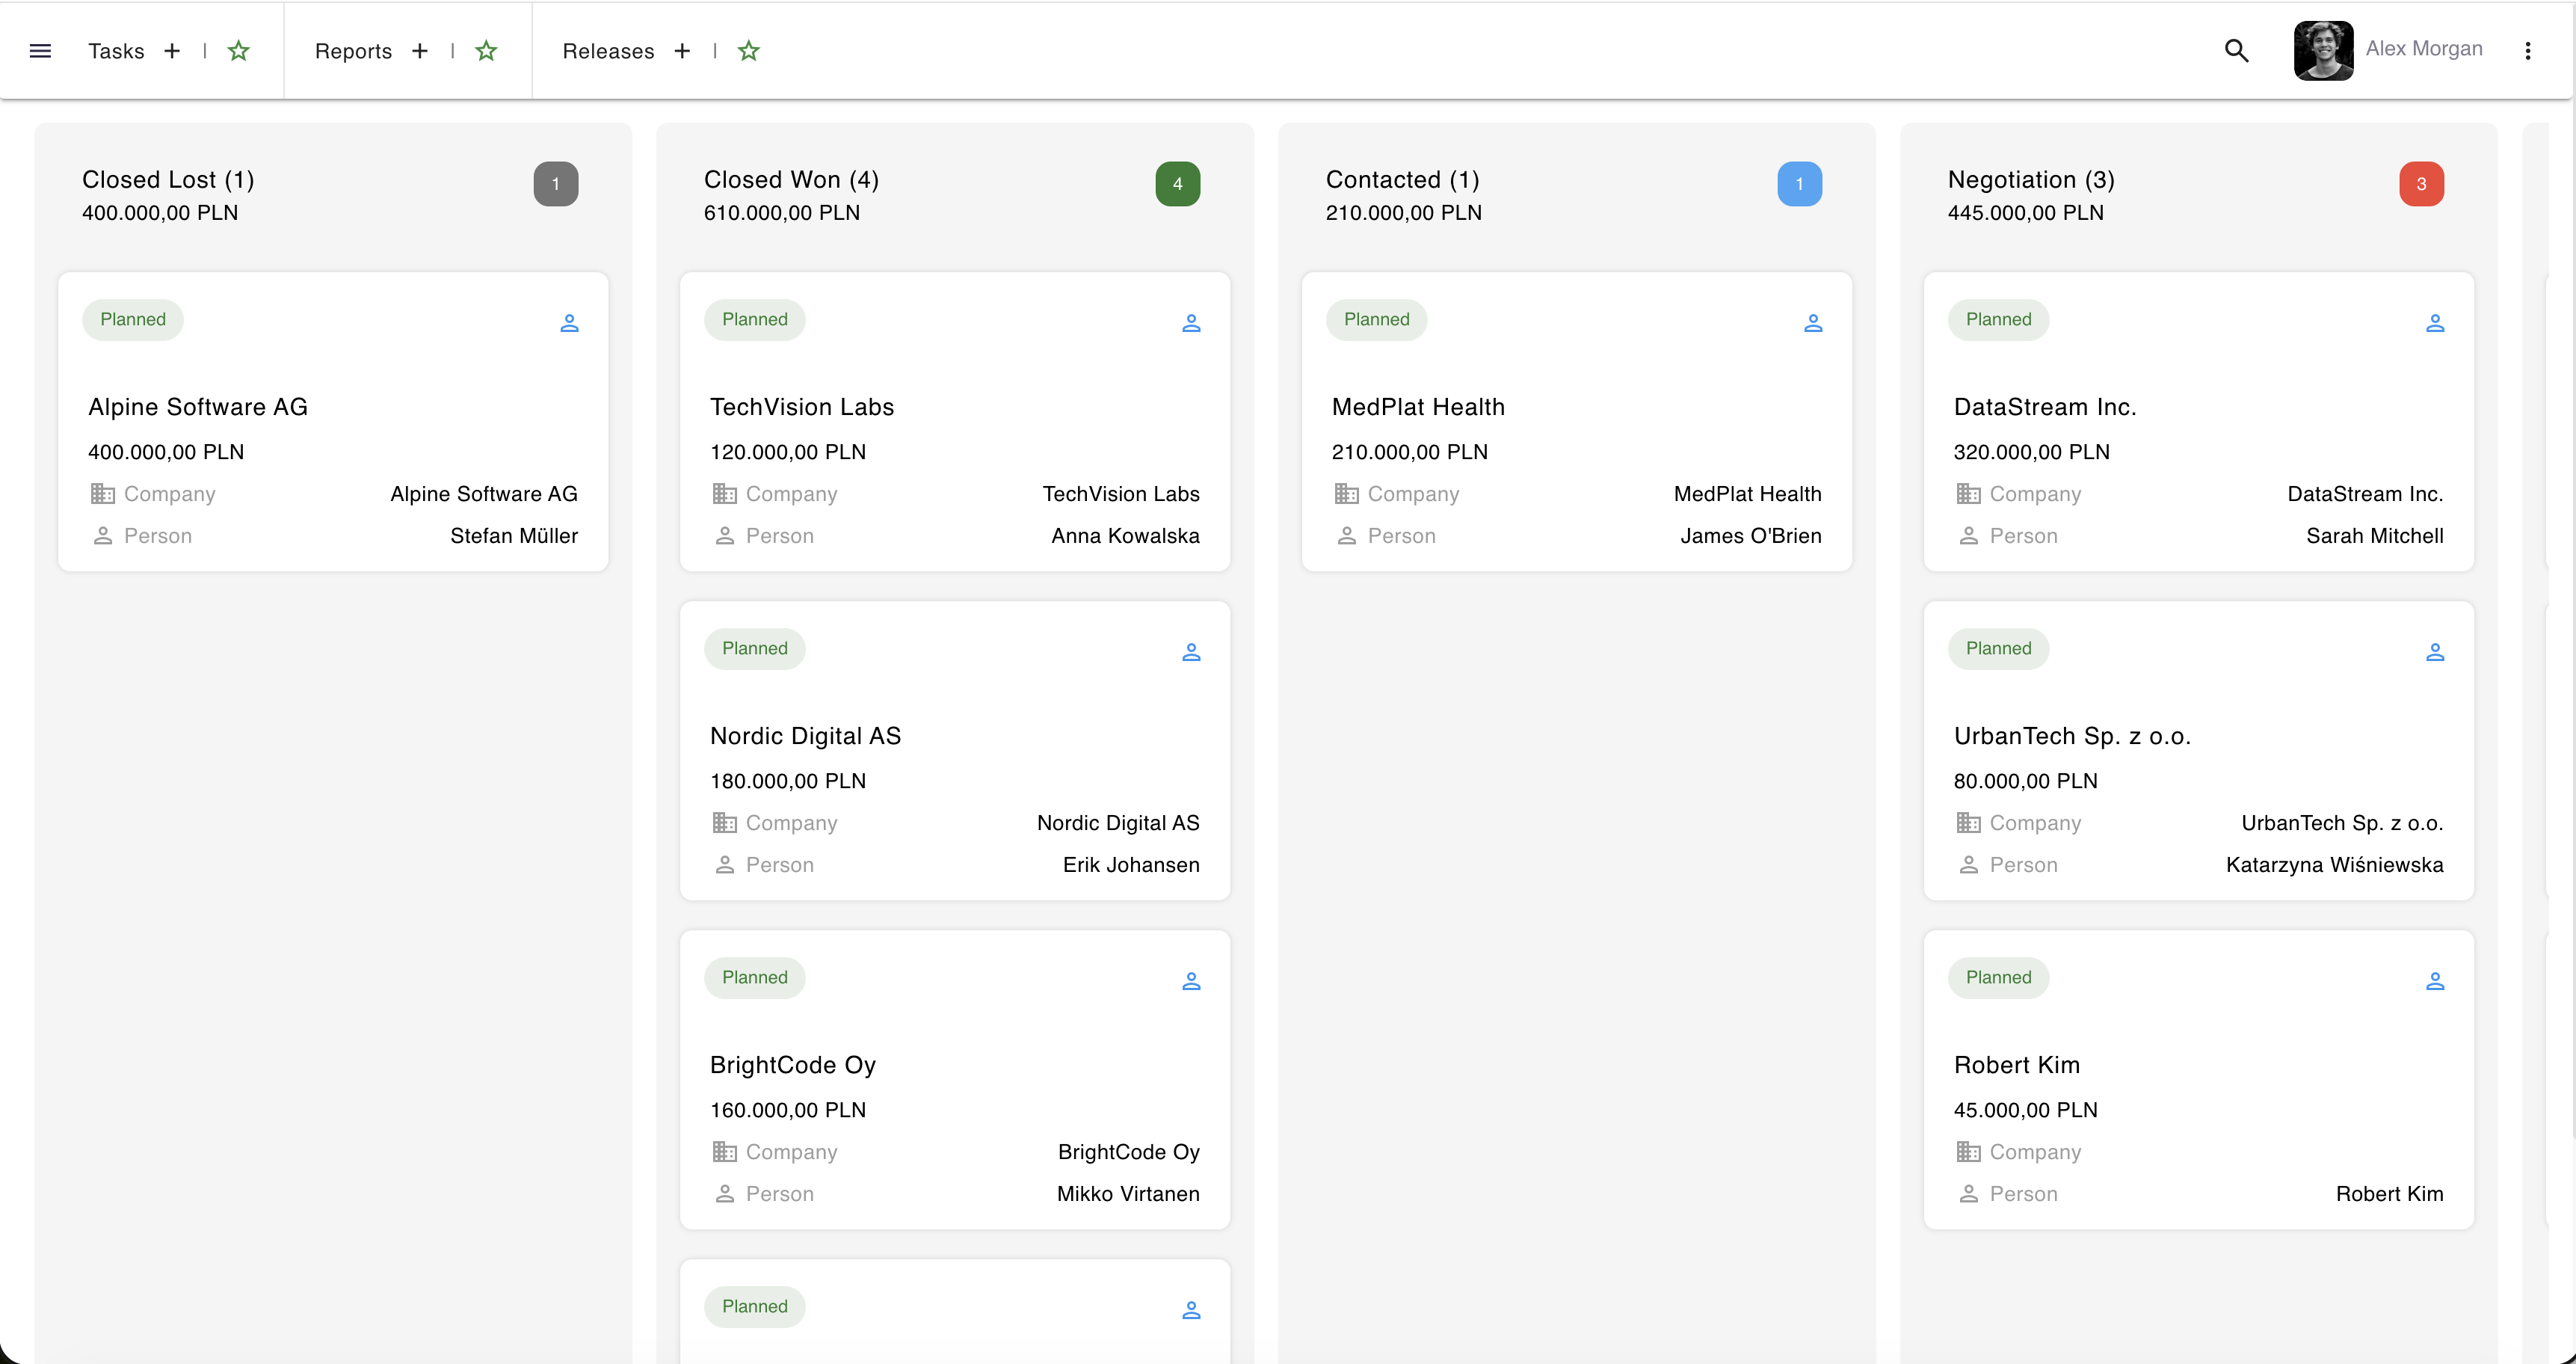Click the assignee icon on the bottom partial card
2576x1364 pixels.
[1191, 1310]
